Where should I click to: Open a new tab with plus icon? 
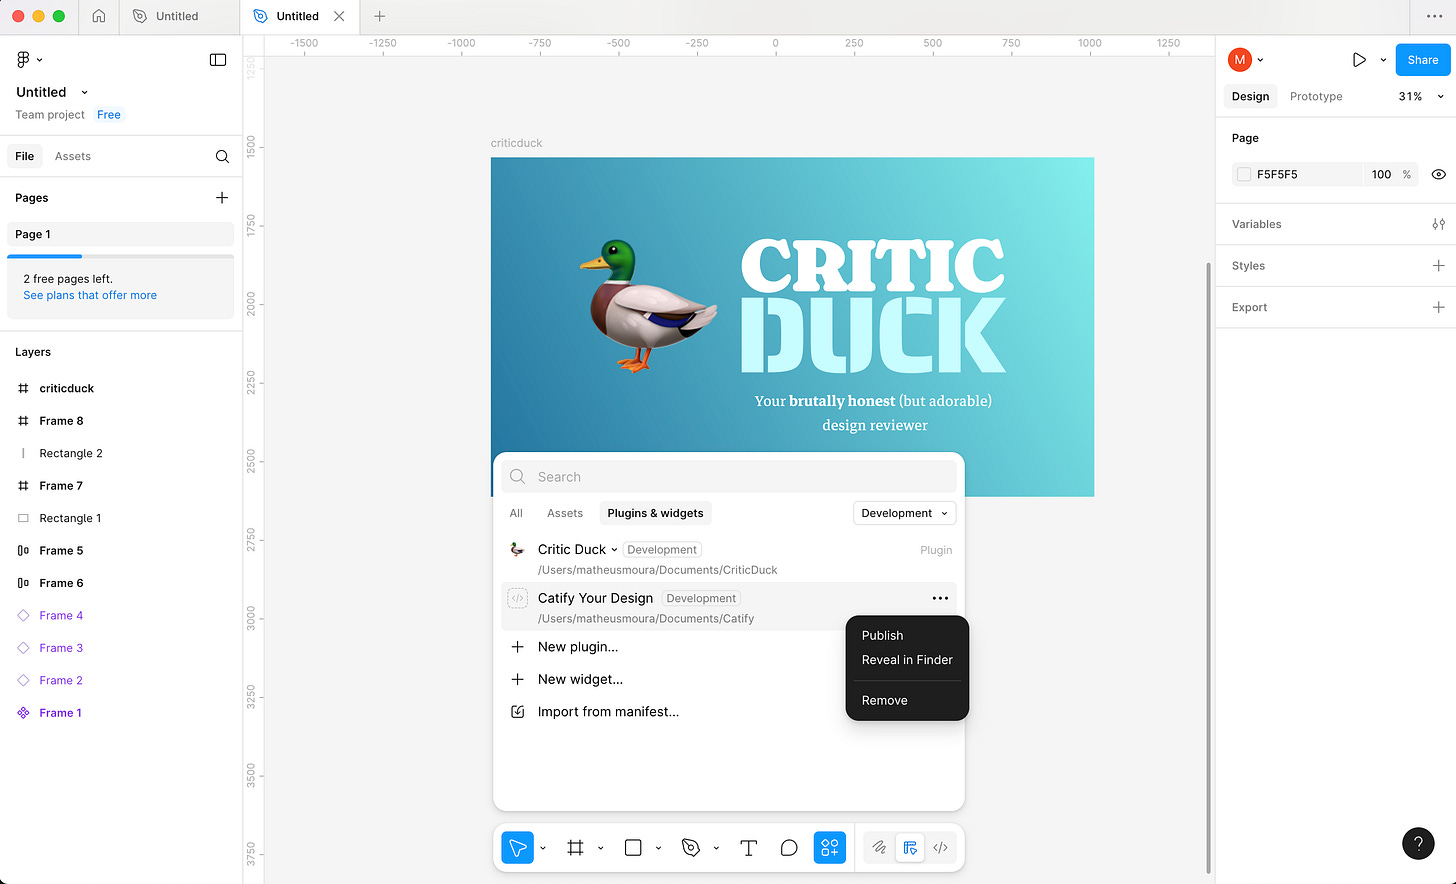(x=379, y=16)
